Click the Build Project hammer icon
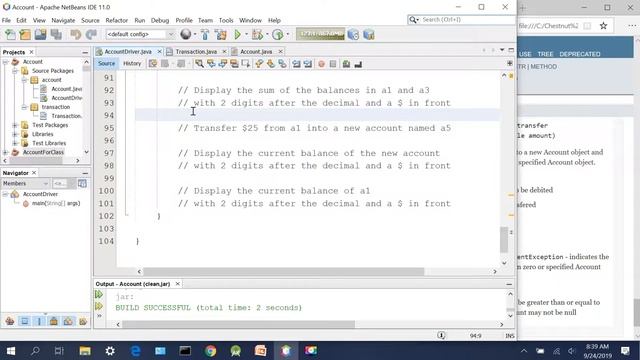 click(205, 35)
